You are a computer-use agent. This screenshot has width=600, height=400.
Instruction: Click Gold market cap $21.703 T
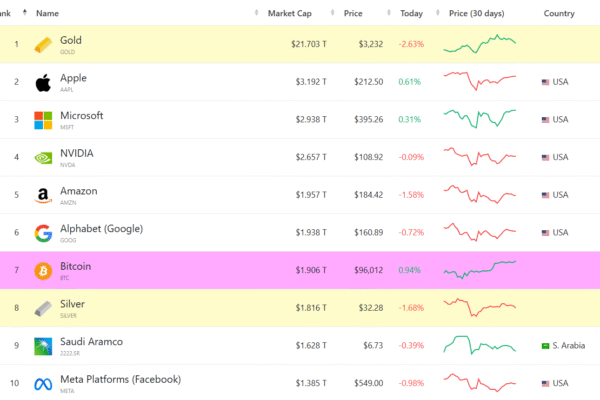pyautogui.click(x=309, y=44)
